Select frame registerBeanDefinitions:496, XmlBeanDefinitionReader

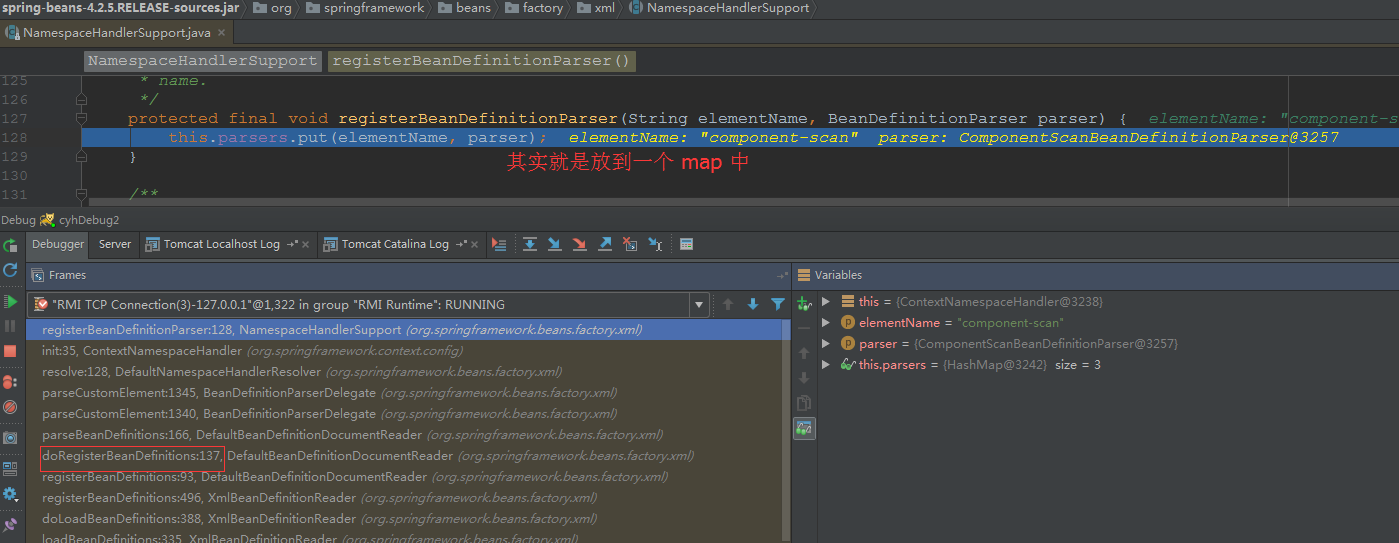408,498
